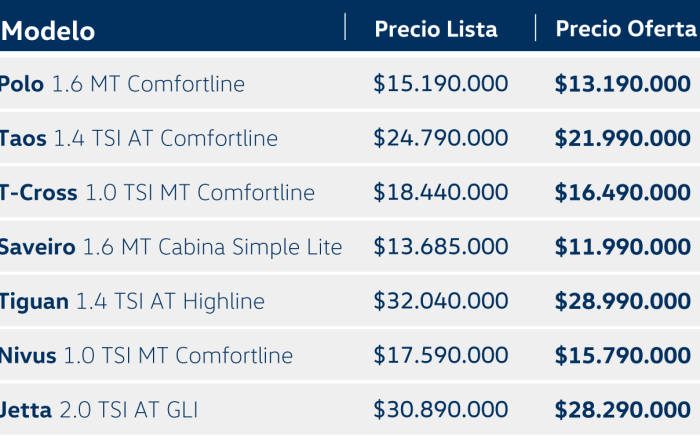
Task: Click the Modelo column header
Action: tap(48, 31)
